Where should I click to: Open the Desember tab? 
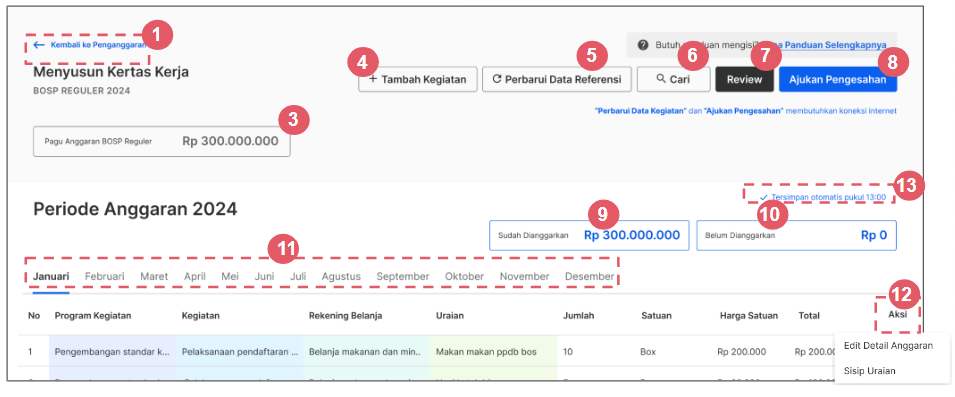[589, 276]
